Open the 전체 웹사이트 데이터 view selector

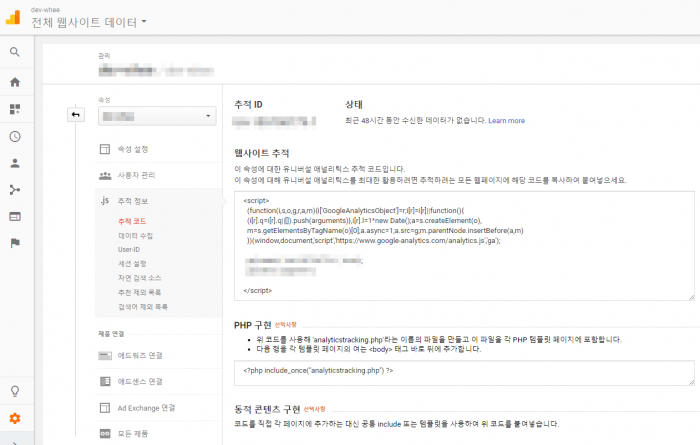88,22
